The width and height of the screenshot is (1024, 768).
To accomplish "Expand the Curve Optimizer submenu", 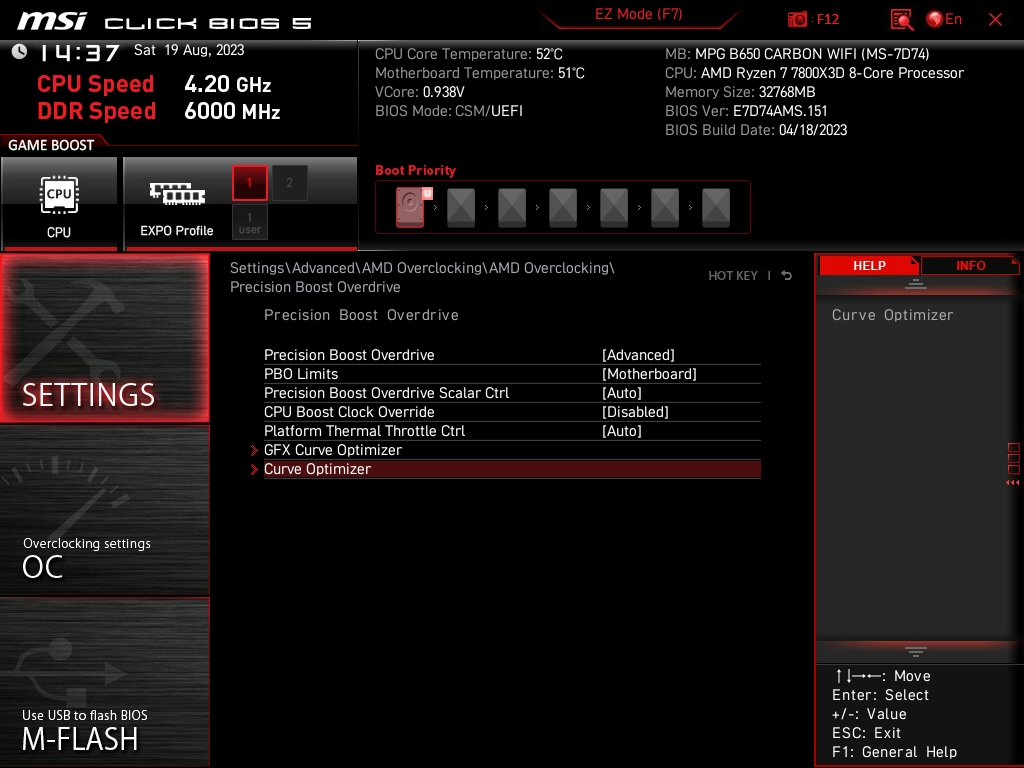I will point(512,469).
